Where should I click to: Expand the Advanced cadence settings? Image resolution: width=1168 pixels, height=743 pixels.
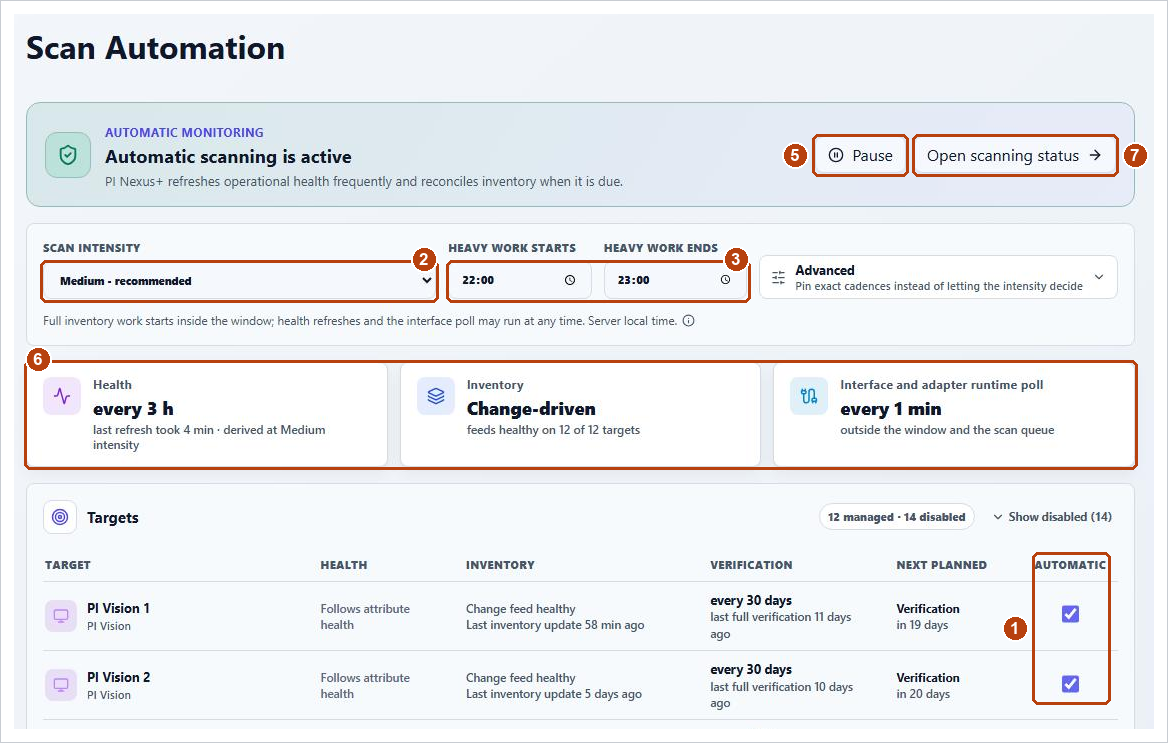938,277
